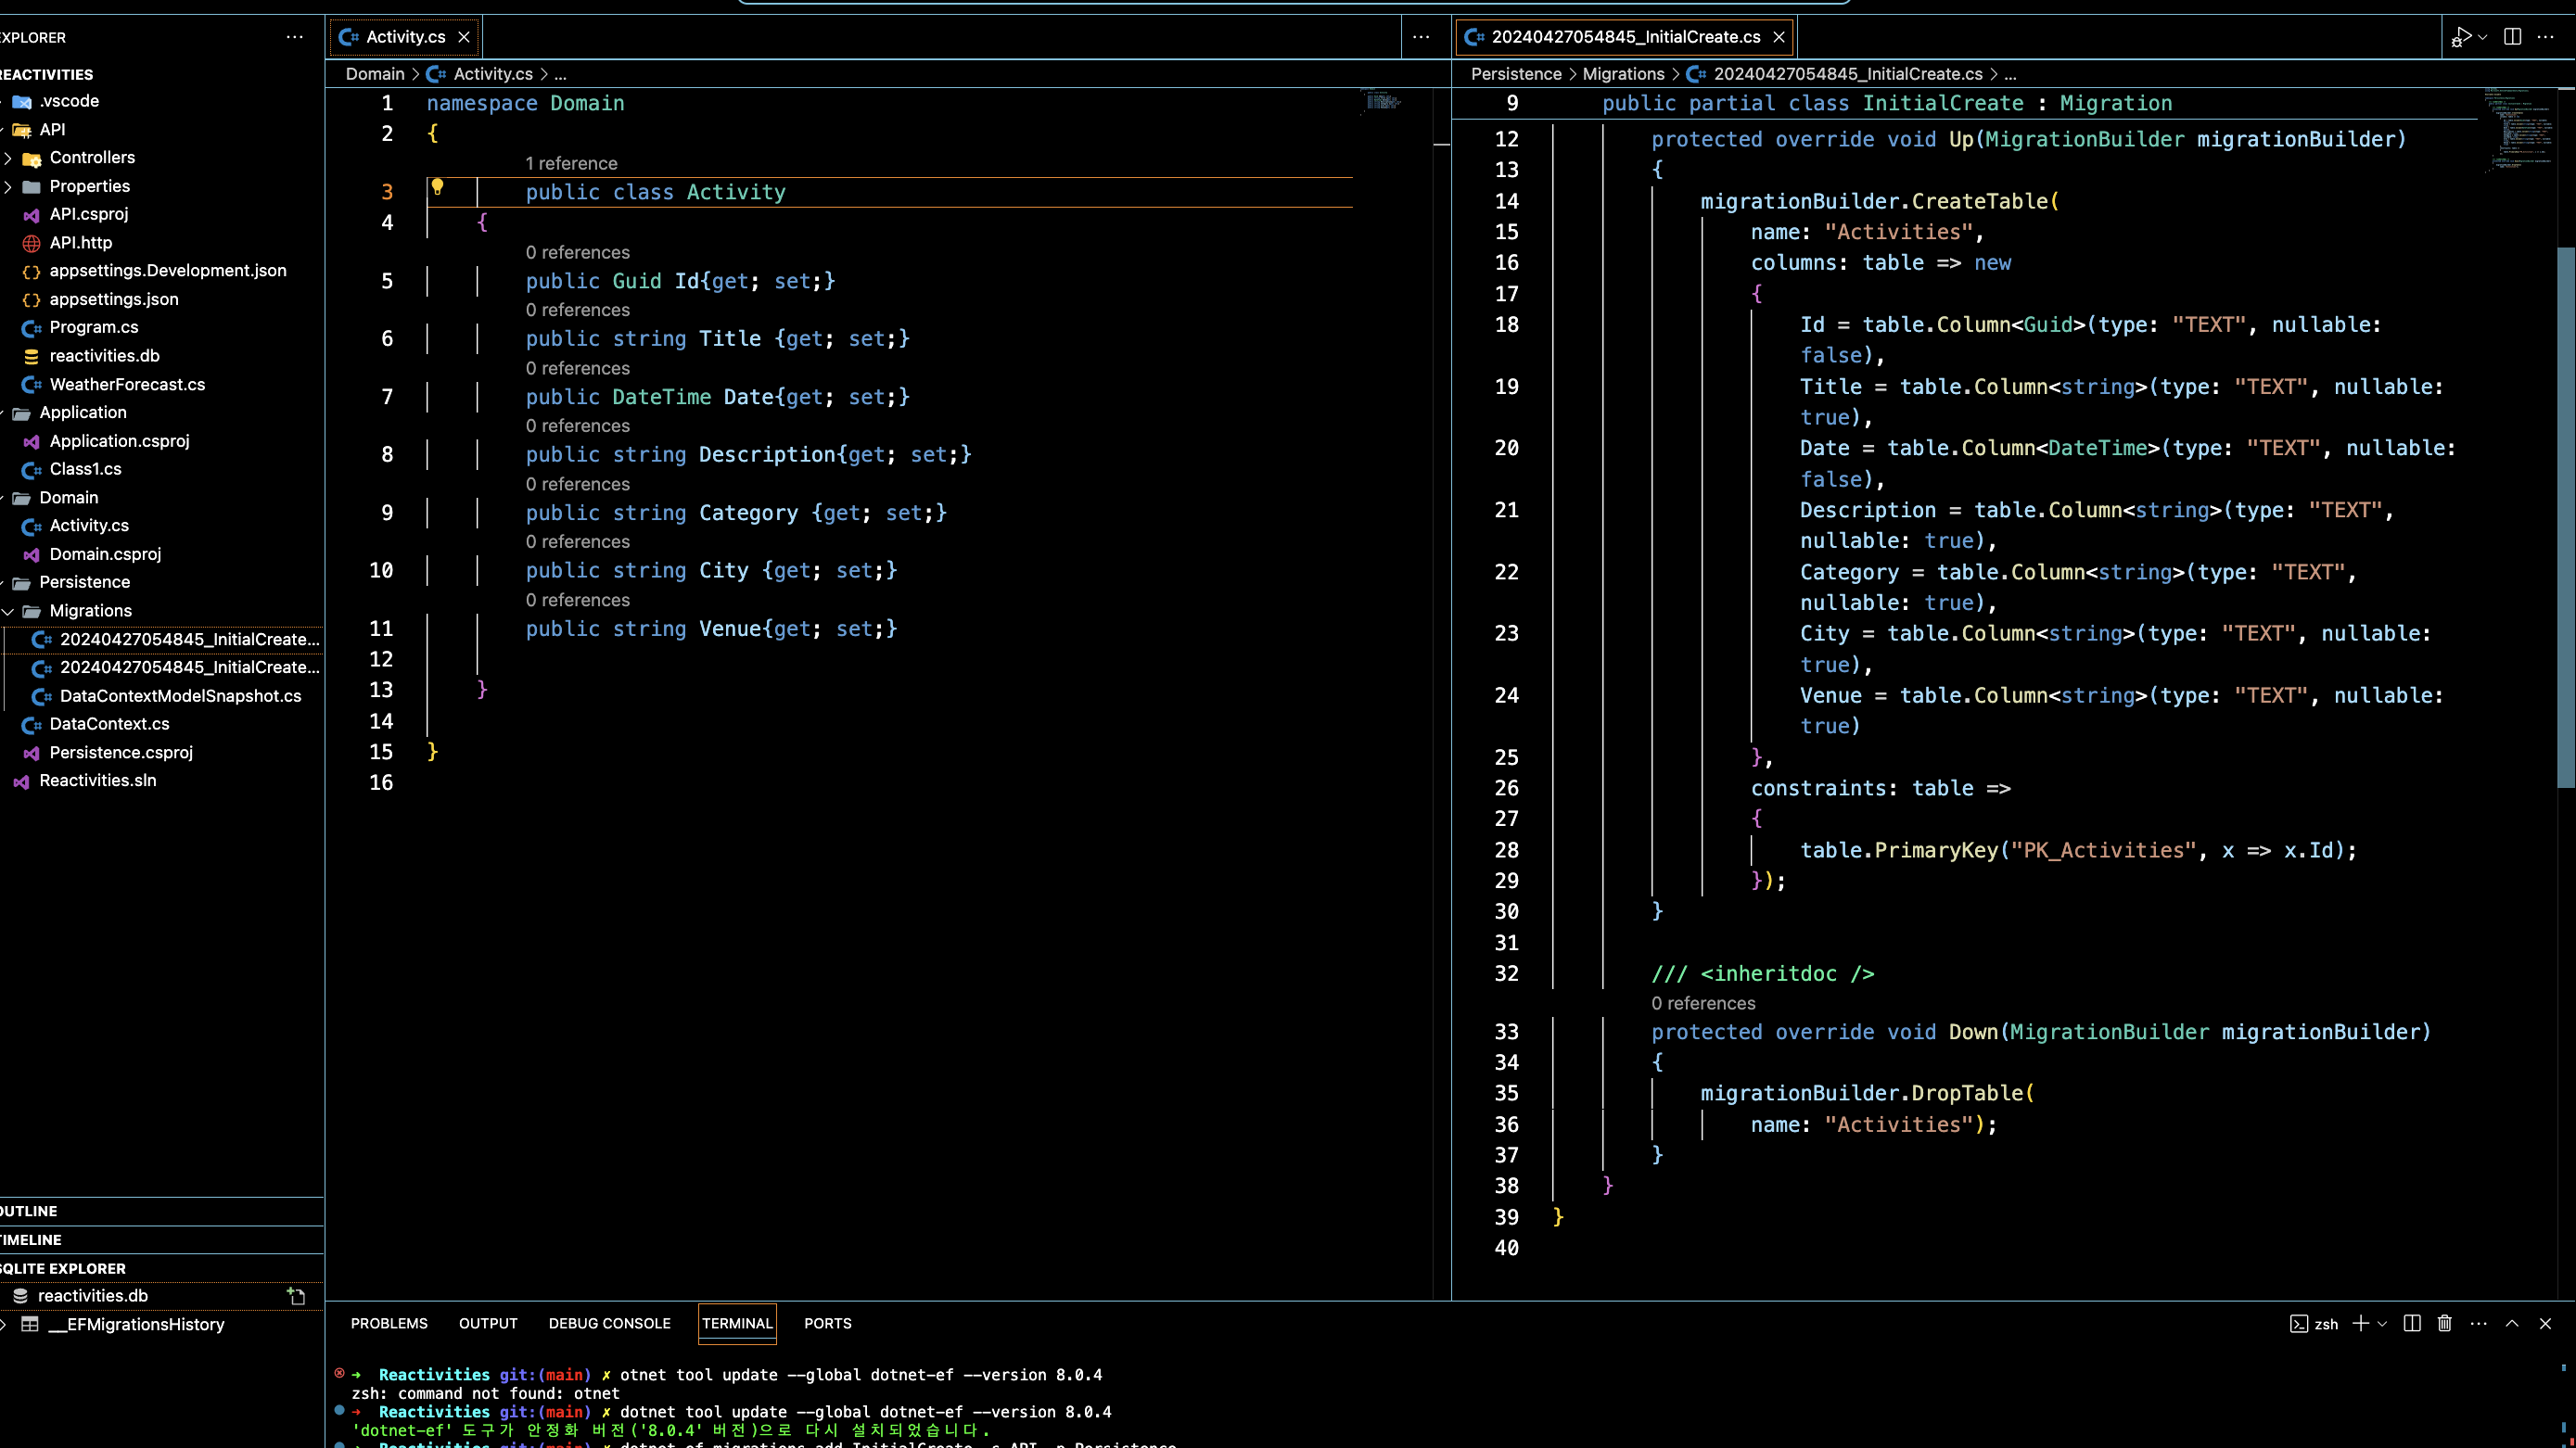Kill the terminal with the trash icon
Screen dimensions: 2576x1448
pyautogui.click(x=2445, y=1323)
